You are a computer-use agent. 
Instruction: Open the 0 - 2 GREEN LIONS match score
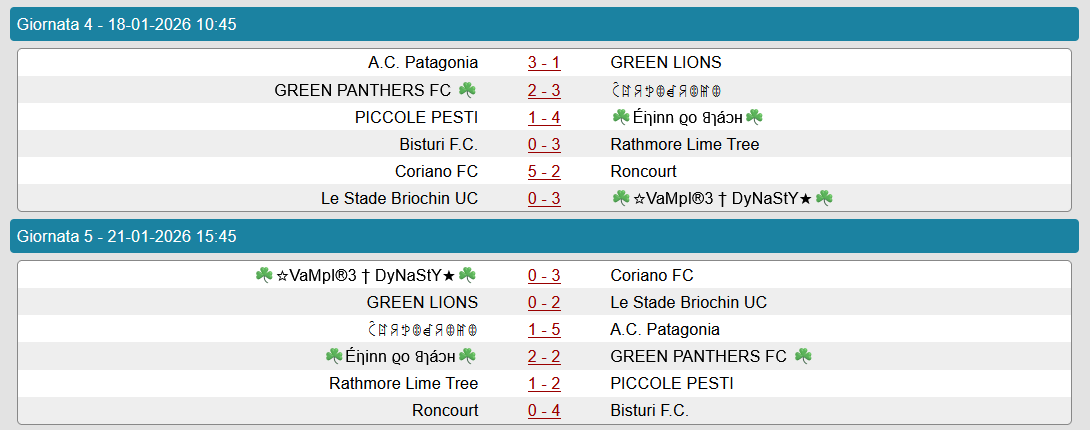coord(544,302)
